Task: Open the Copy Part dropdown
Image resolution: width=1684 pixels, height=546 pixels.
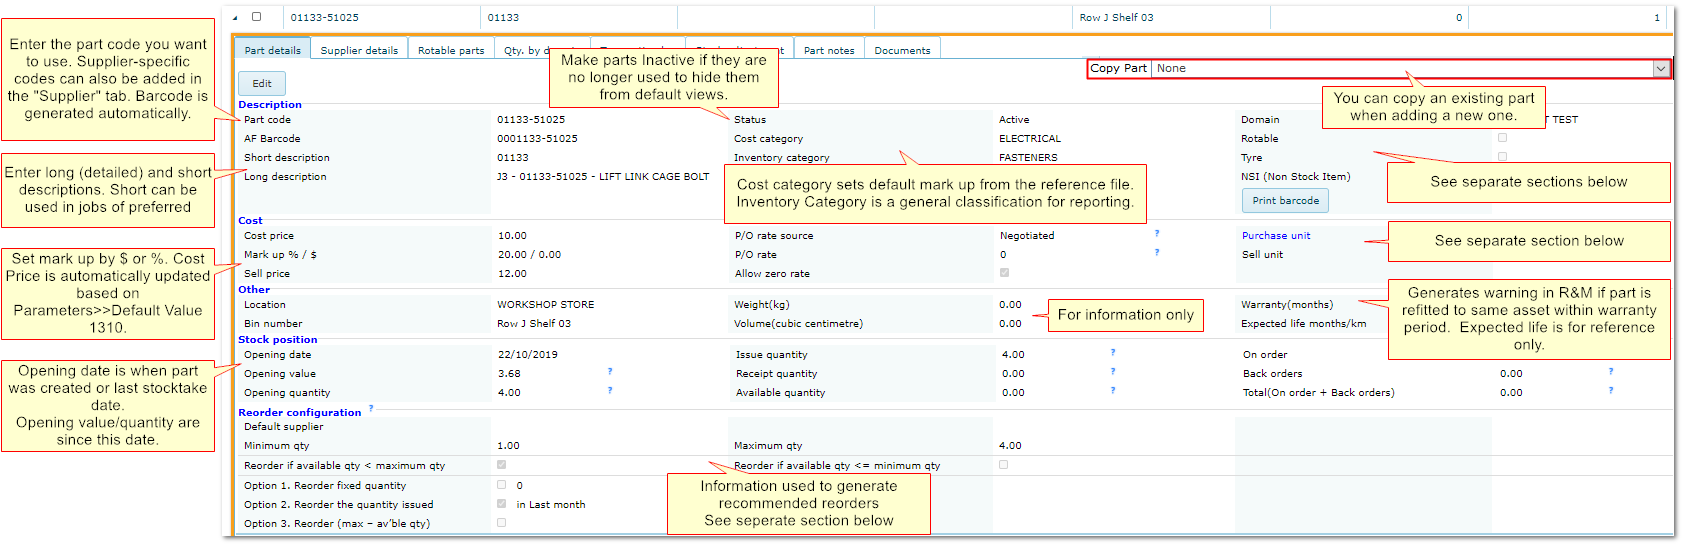Action: pos(1660,69)
